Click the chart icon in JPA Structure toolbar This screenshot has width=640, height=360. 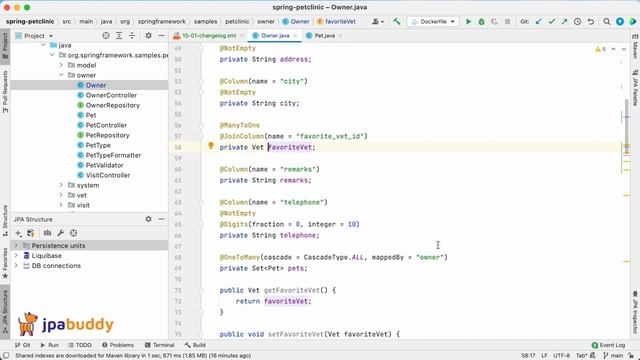pos(47,233)
